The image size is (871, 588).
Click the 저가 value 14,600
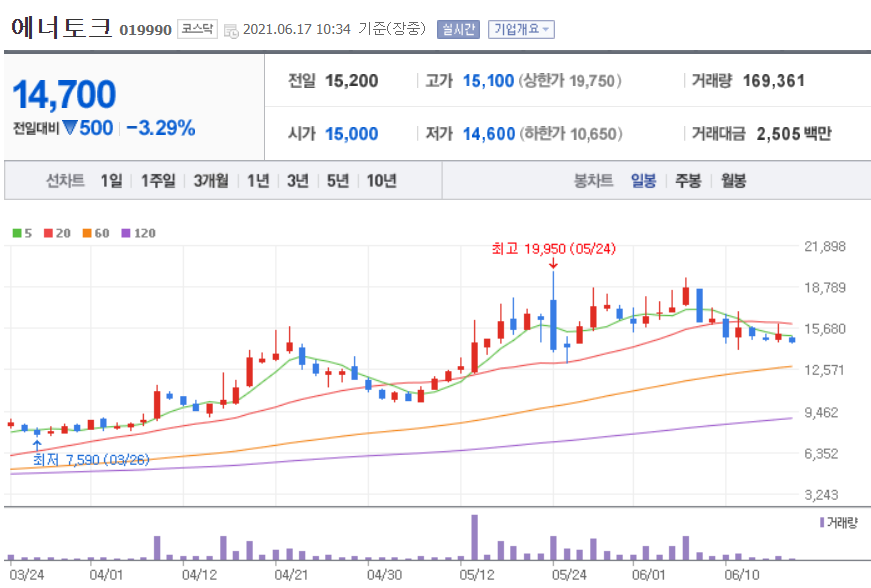coord(489,134)
